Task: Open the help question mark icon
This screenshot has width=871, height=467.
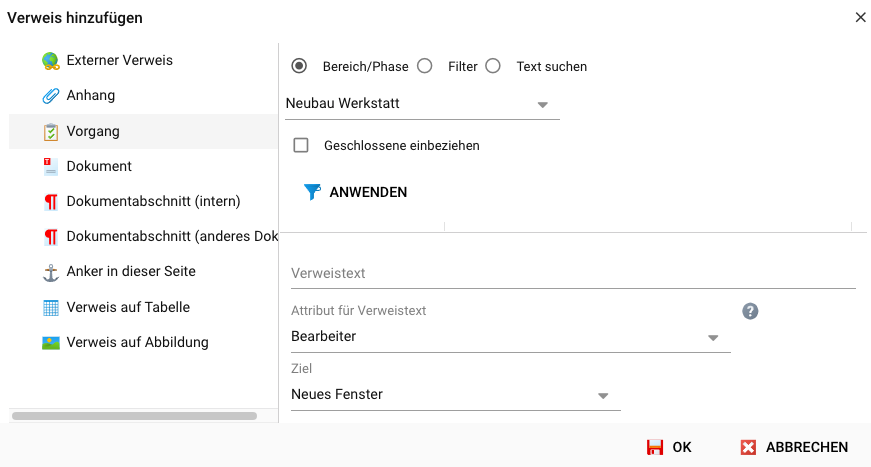Action: pos(750,311)
